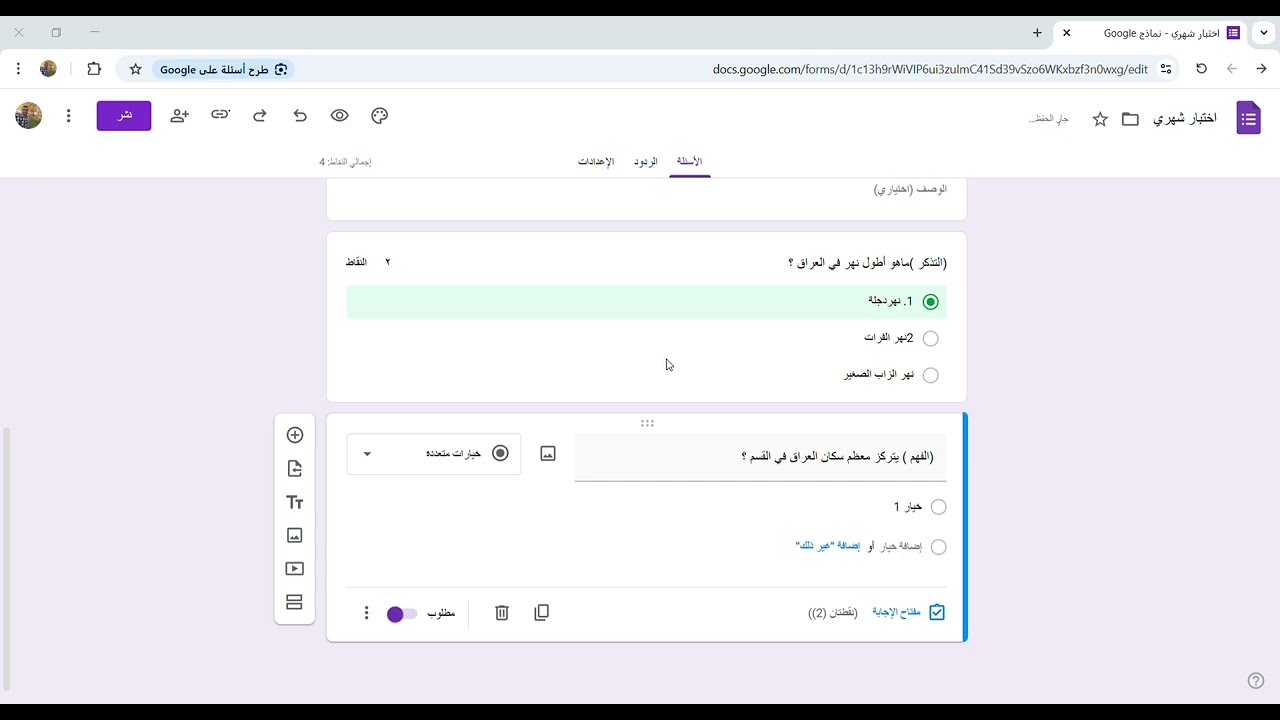Viewport: 1280px width, 720px height.
Task: Import questions from side toolbar
Action: [x=294, y=469]
